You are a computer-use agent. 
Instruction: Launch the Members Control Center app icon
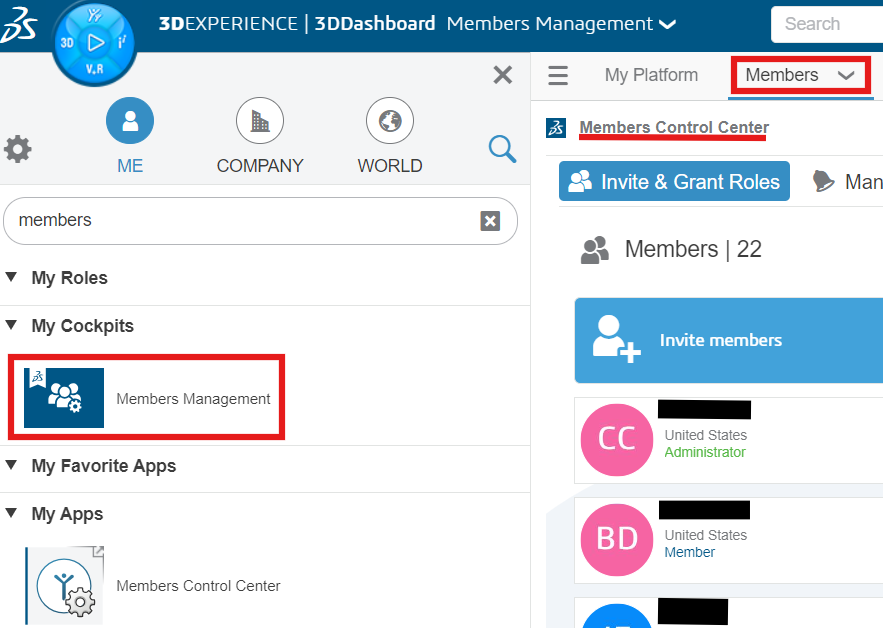coord(65,585)
